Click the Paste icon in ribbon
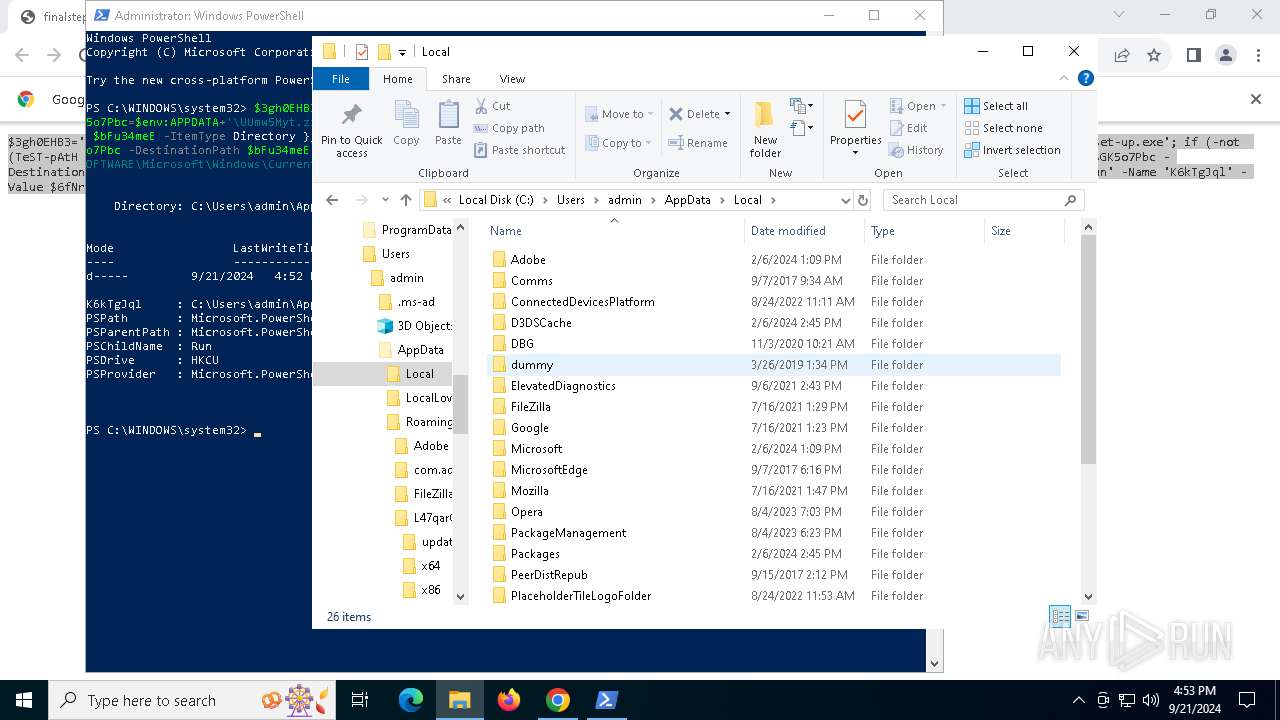1280x720 pixels. (448, 115)
